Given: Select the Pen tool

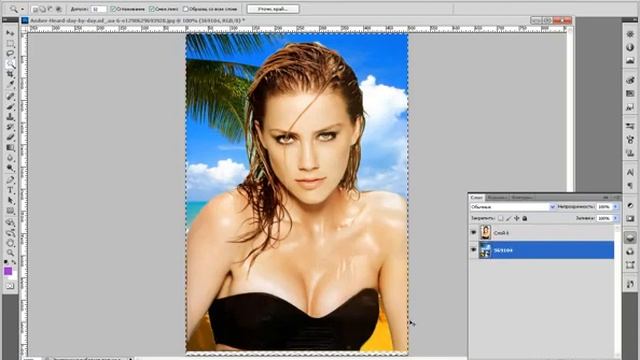Looking at the screenshot, I should [10, 180].
